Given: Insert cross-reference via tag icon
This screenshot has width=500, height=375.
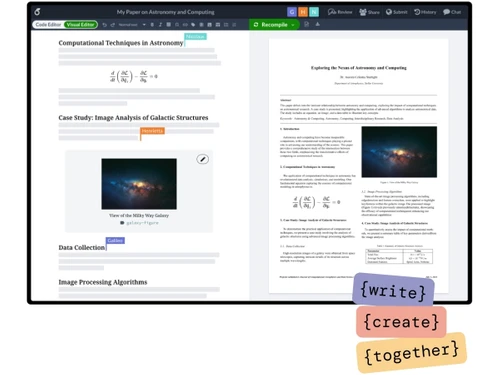Looking at the screenshot, I should [x=193, y=25].
